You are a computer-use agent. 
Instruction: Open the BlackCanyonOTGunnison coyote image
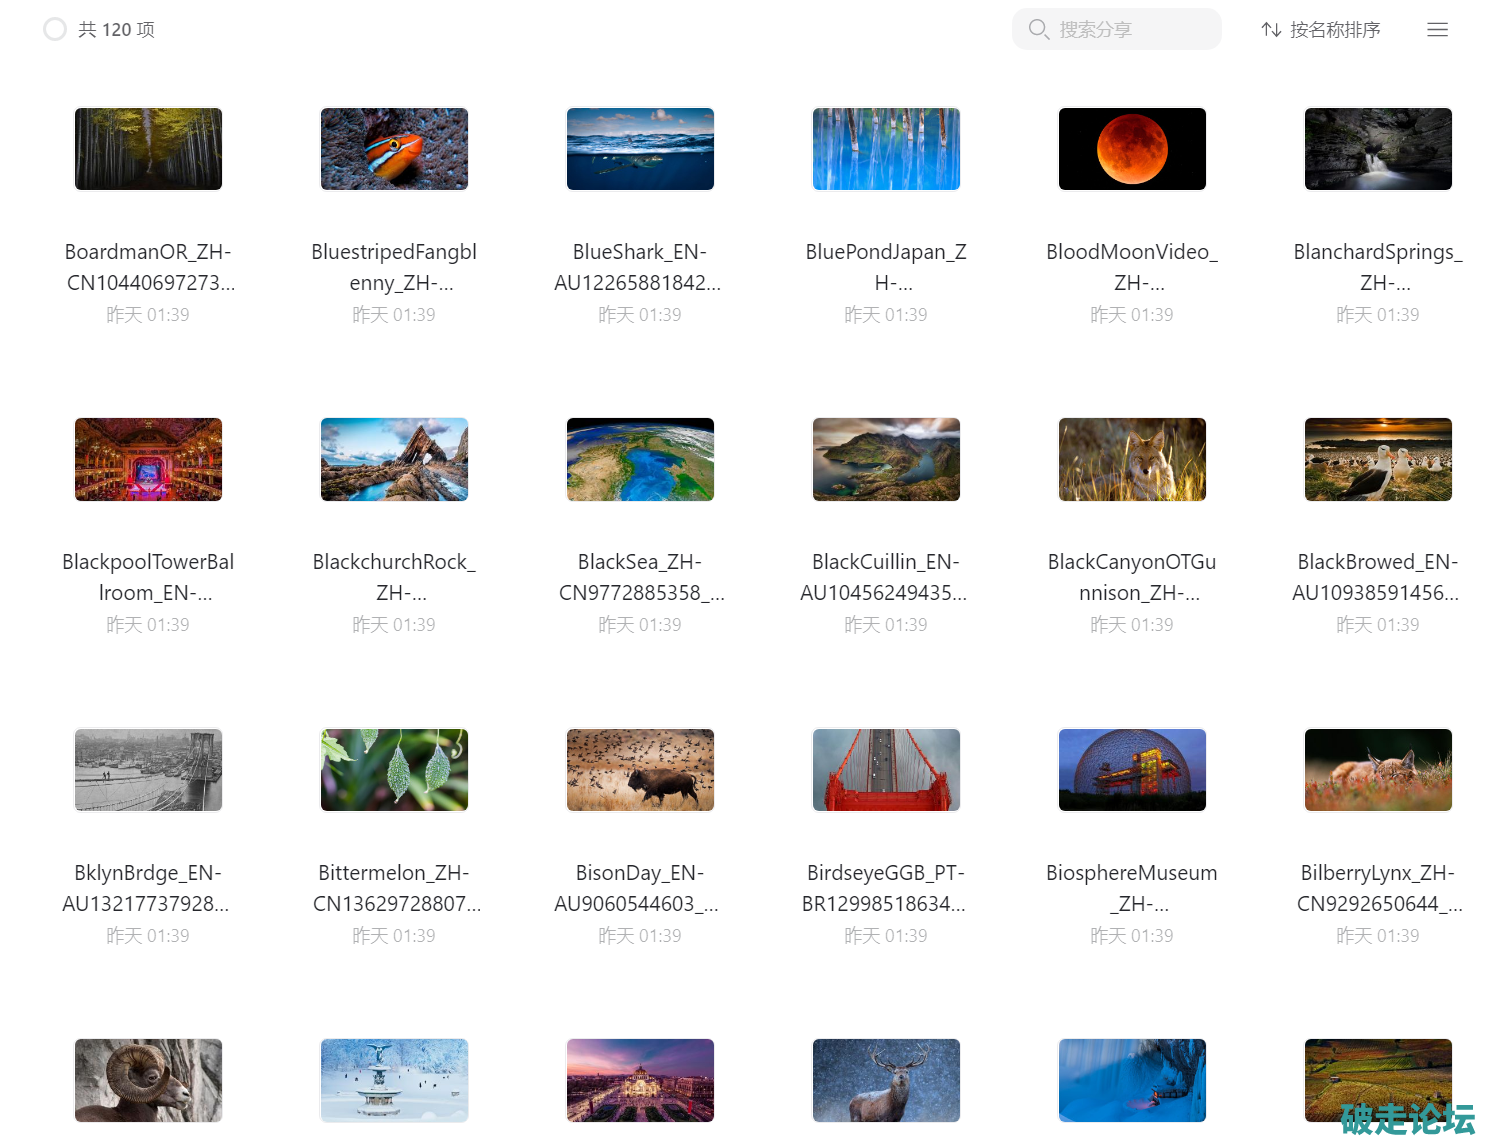tap(1132, 459)
